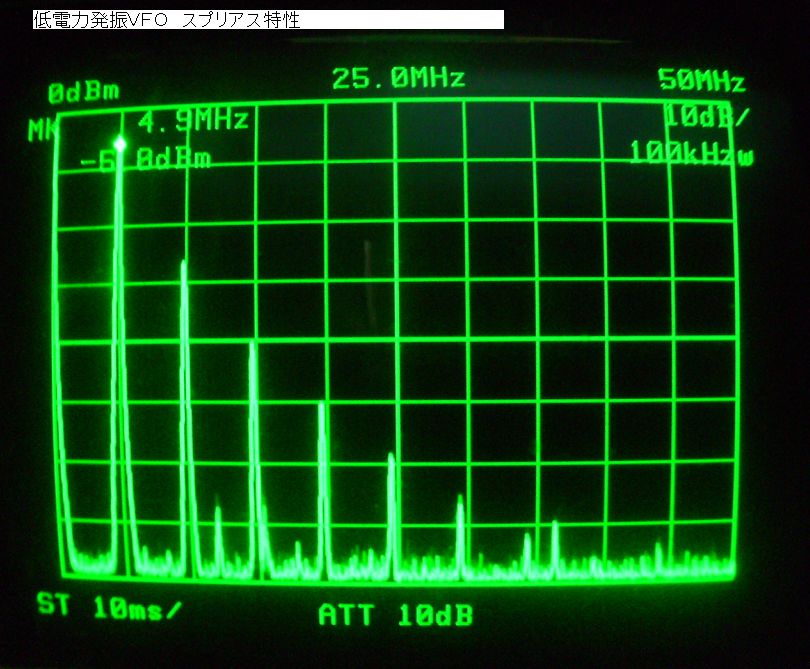This screenshot has width=810, height=669.
Task: Click the 0dBm reference level label
Action: click(x=84, y=93)
